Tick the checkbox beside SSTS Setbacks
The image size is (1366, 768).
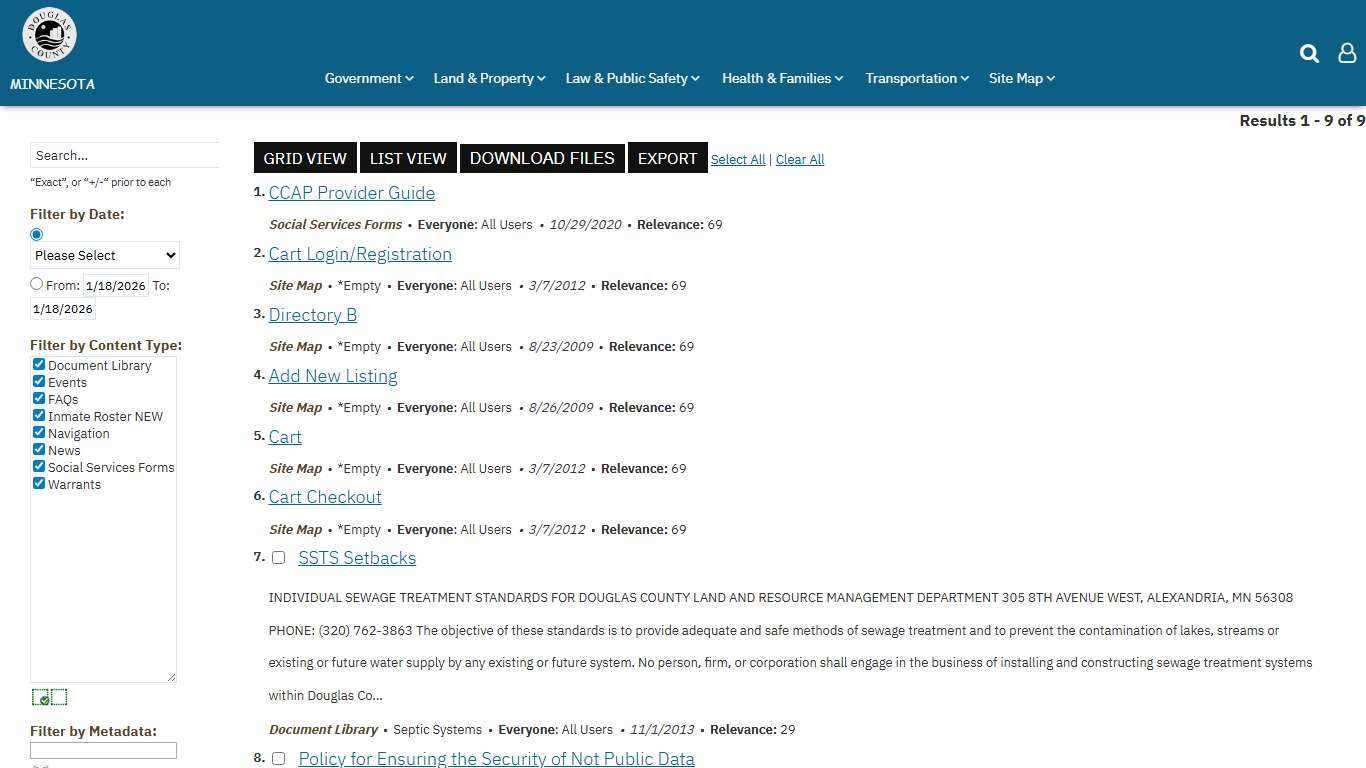279,558
